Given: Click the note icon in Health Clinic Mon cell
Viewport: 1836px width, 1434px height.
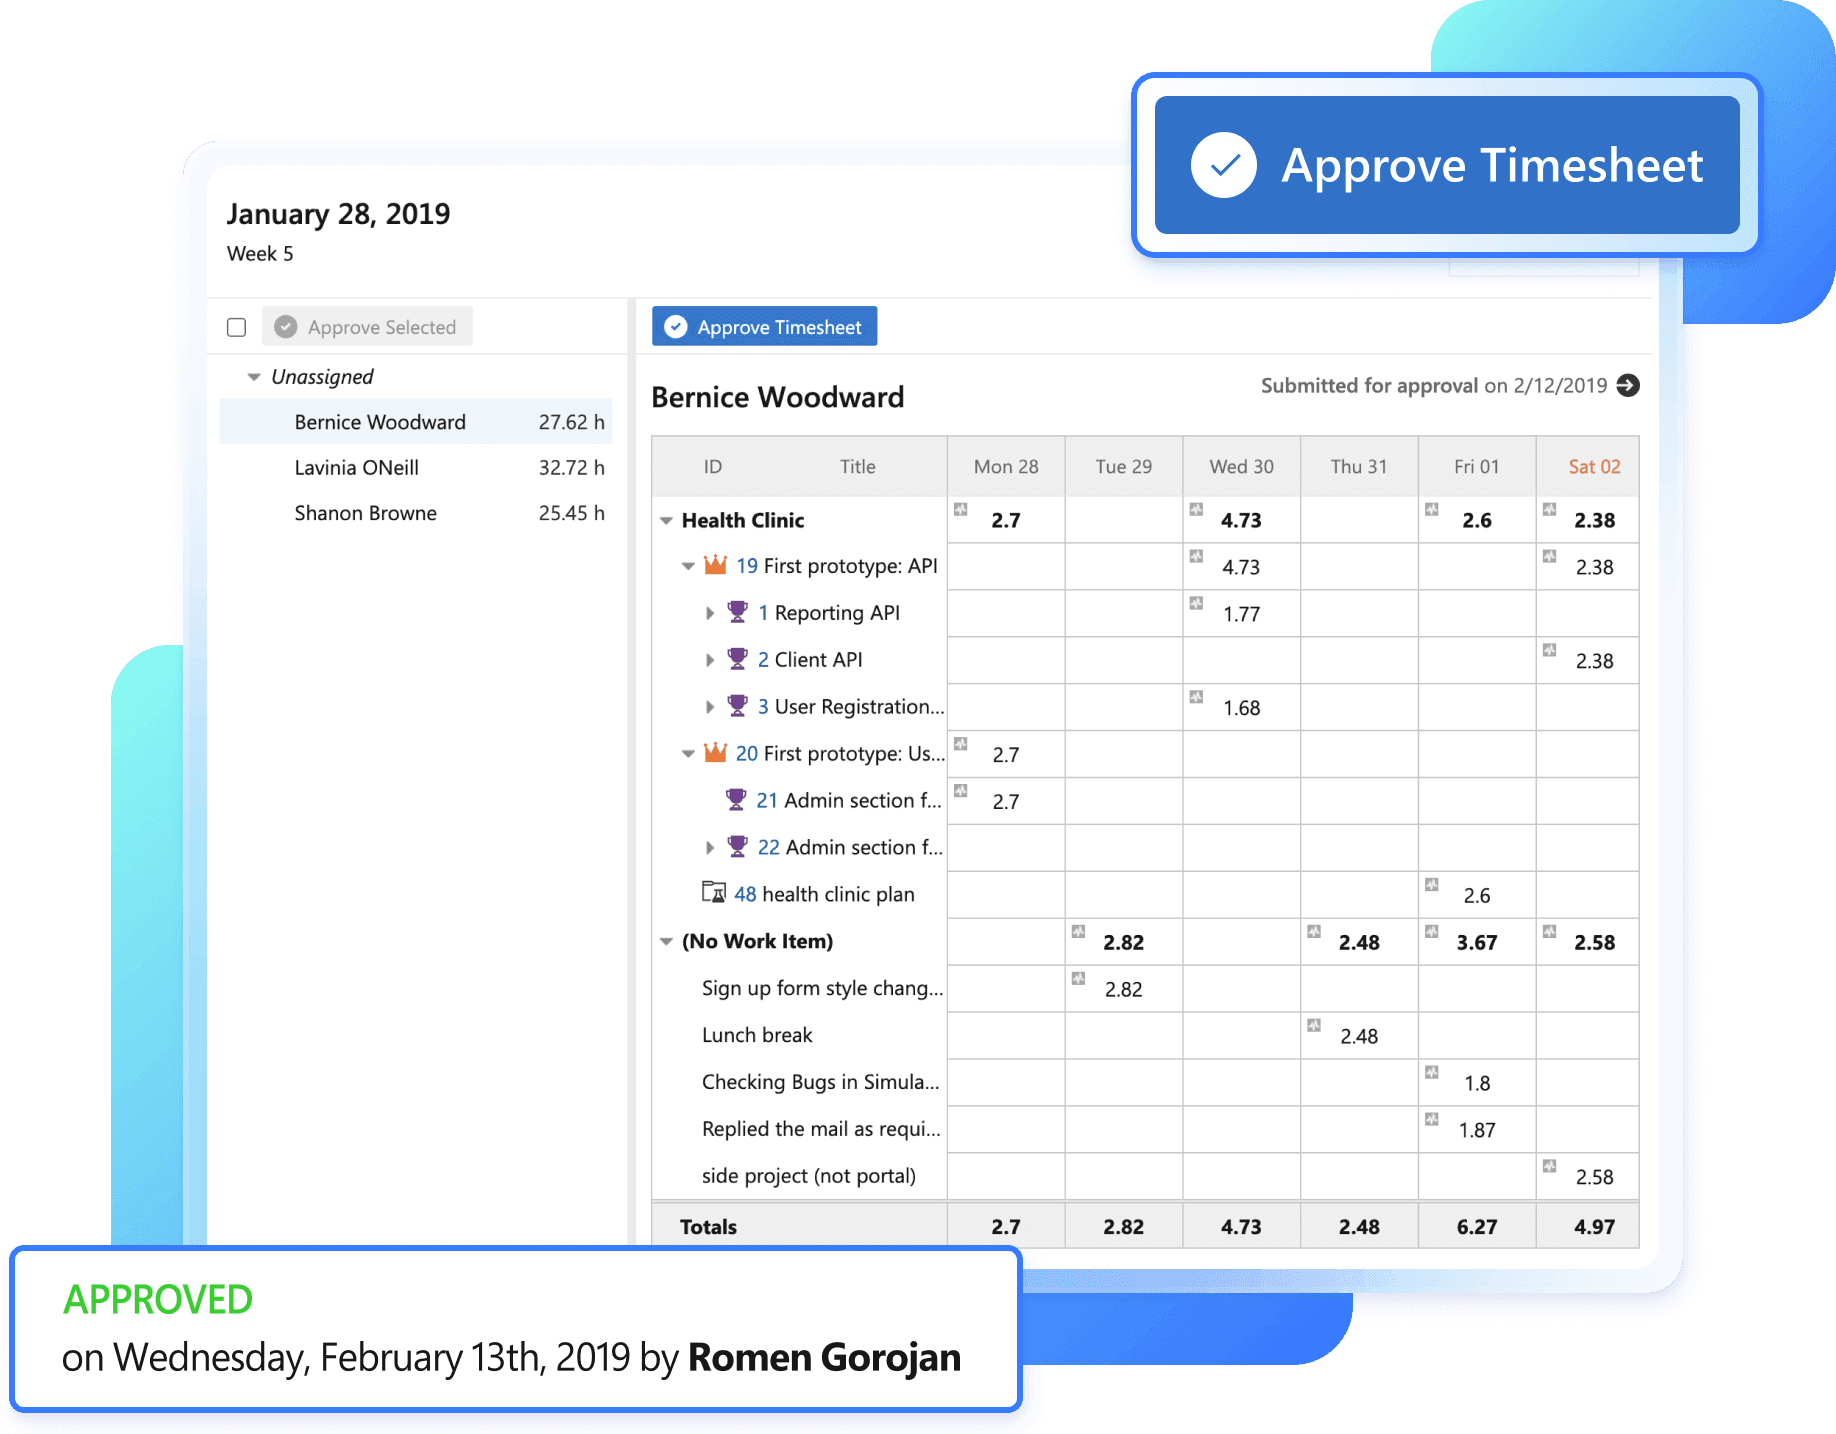Looking at the screenshot, I should click(x=961, y=509).
